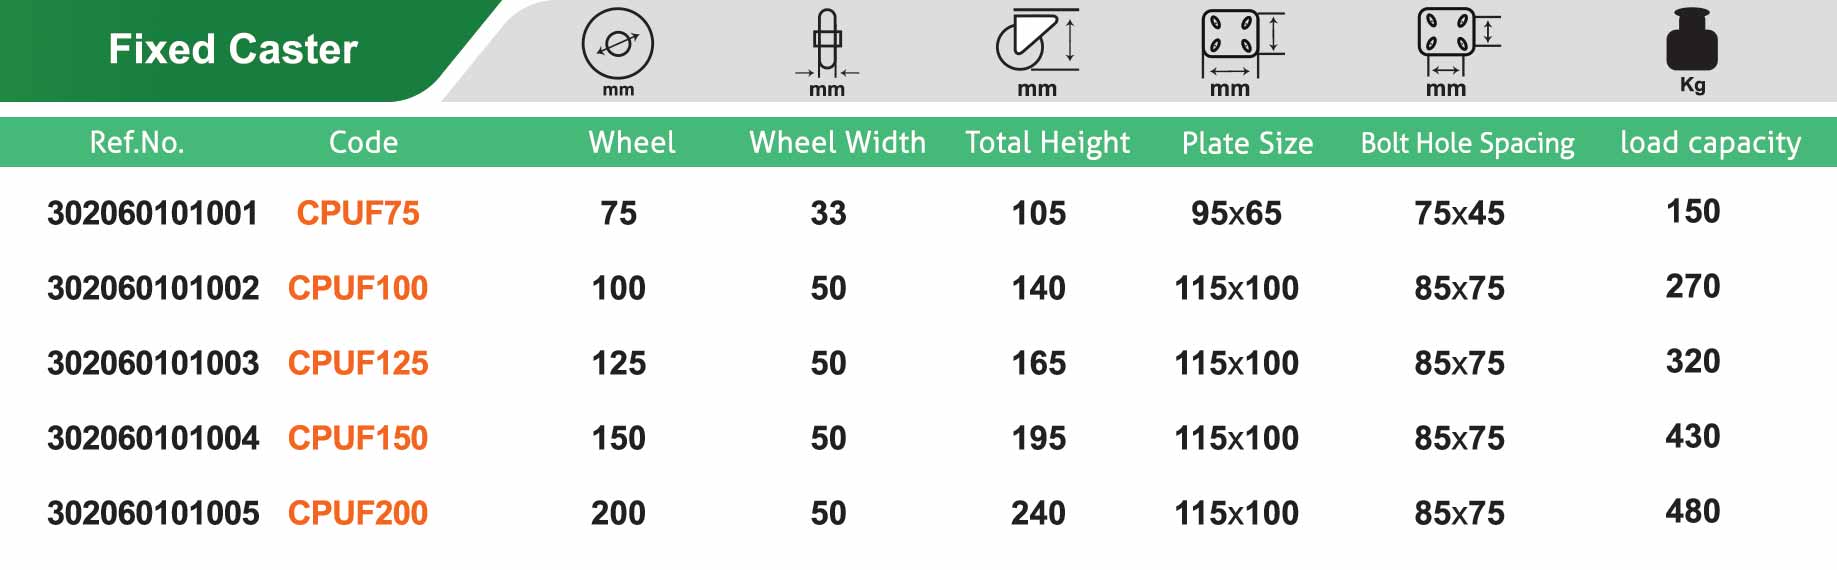
Task: Click the load capacity column header
Action: pos(1710,143)
